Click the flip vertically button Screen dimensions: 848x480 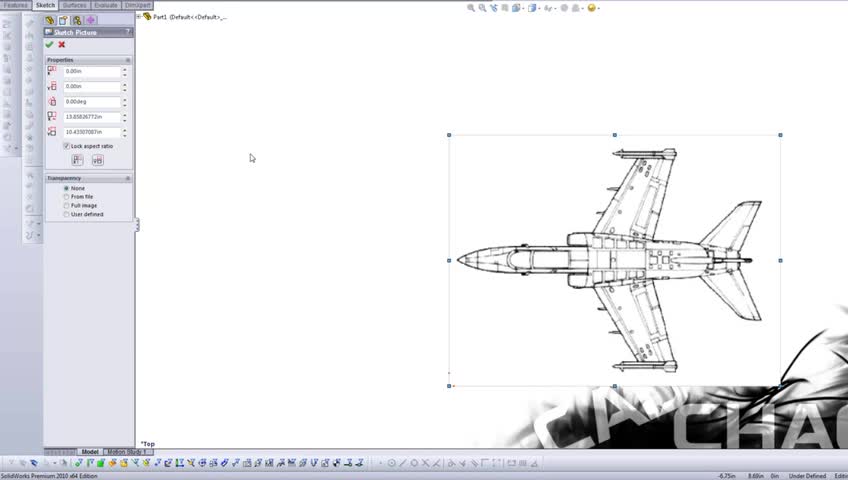pyautogui.click(x=97, y=160)
